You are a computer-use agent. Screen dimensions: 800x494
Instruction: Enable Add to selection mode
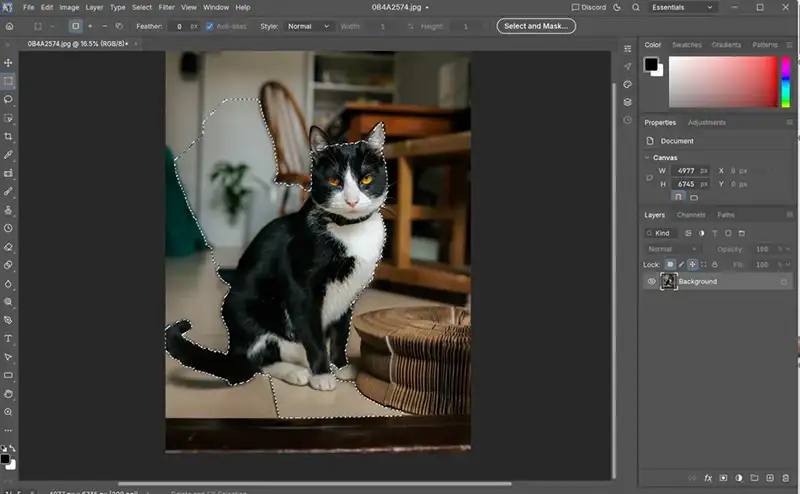point(90,26)
